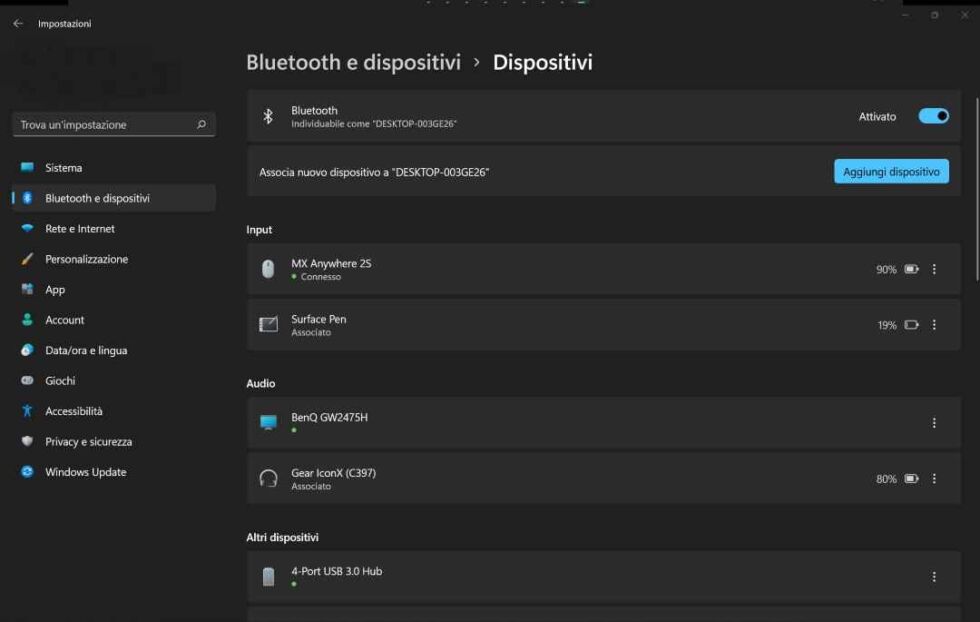The image size is (980, 622).
Task: Click the back arrow next to Impostazioni
Action: [18, 23]
